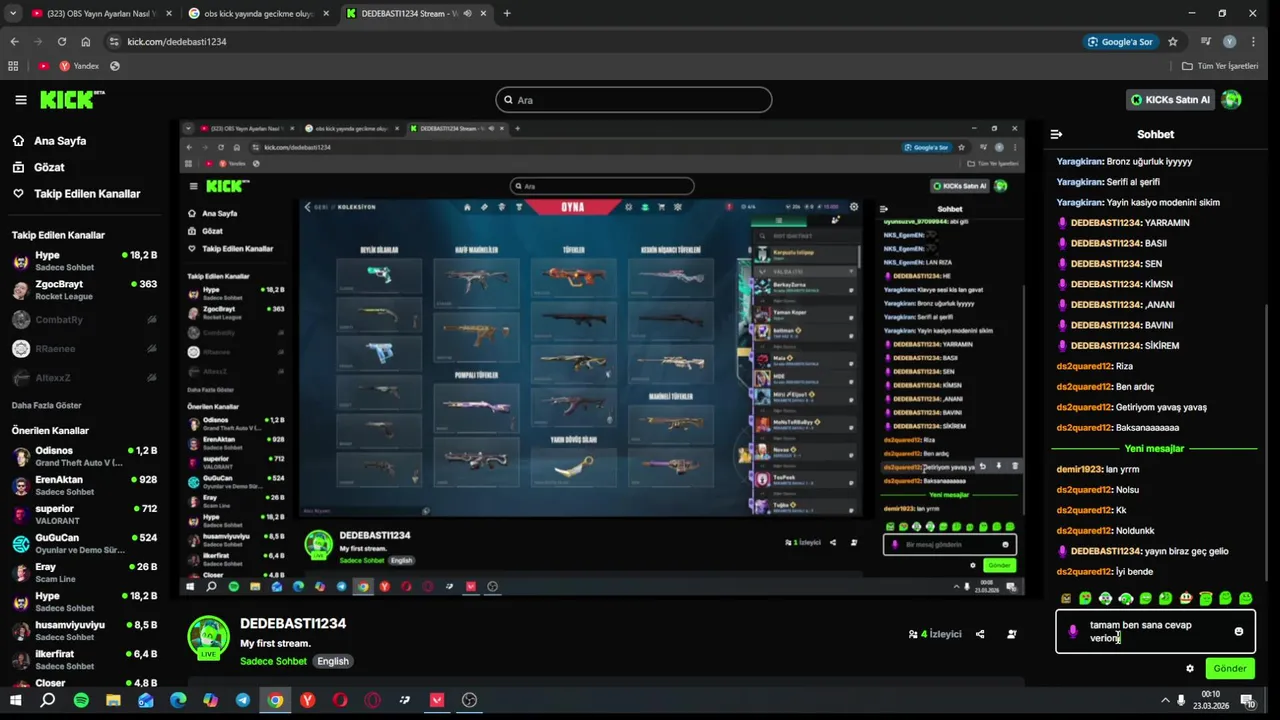Open chat settings gear icon
The height and width of the screenshot is (720, 1280).
click(1189, 668)
